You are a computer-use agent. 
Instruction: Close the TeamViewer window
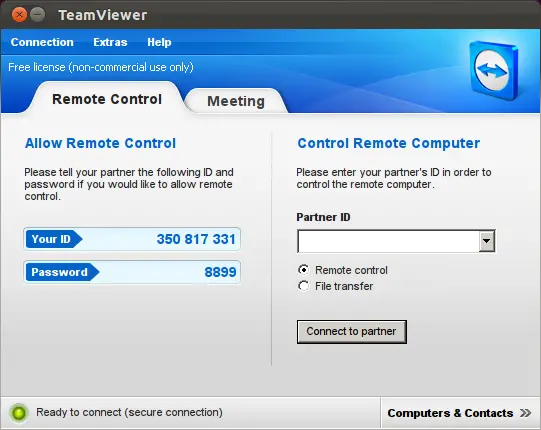(19, 15)
